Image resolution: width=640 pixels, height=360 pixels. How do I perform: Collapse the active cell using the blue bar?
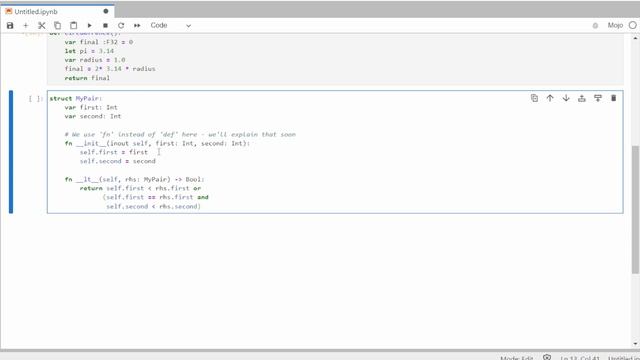click(11, 152)
